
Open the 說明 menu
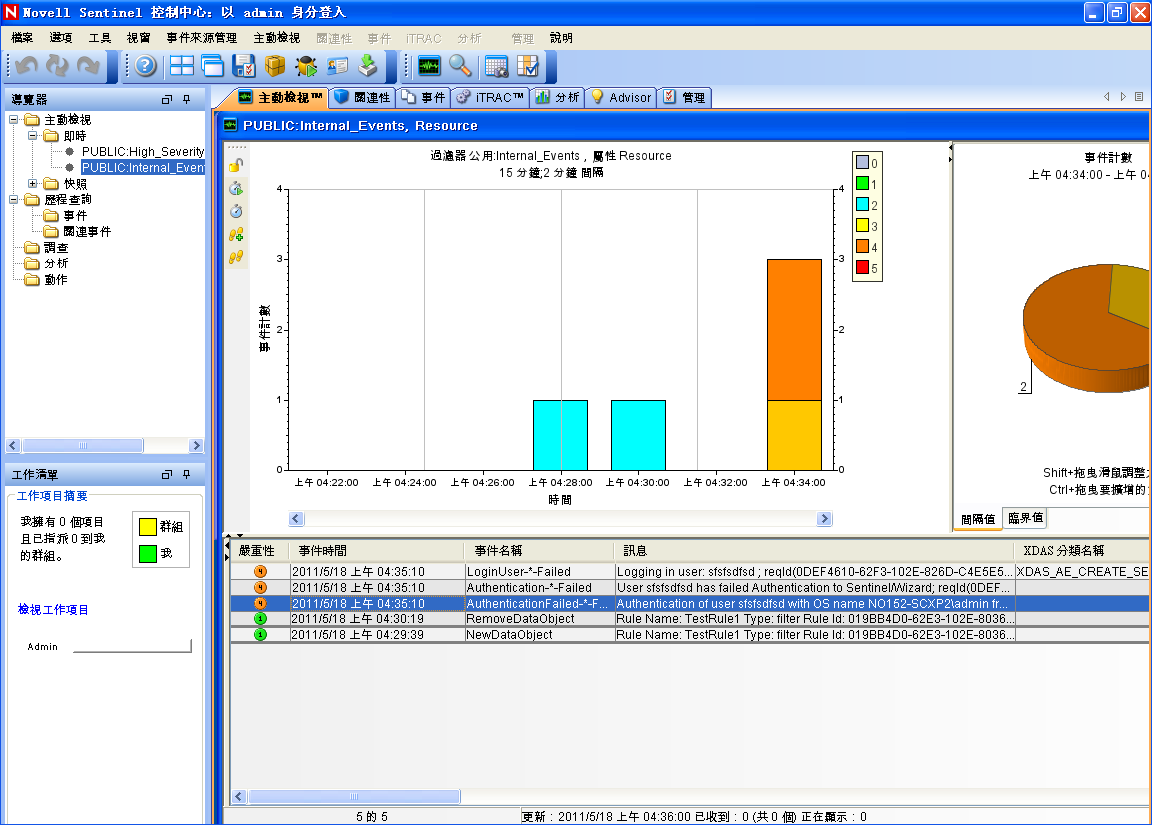(561, 37)
